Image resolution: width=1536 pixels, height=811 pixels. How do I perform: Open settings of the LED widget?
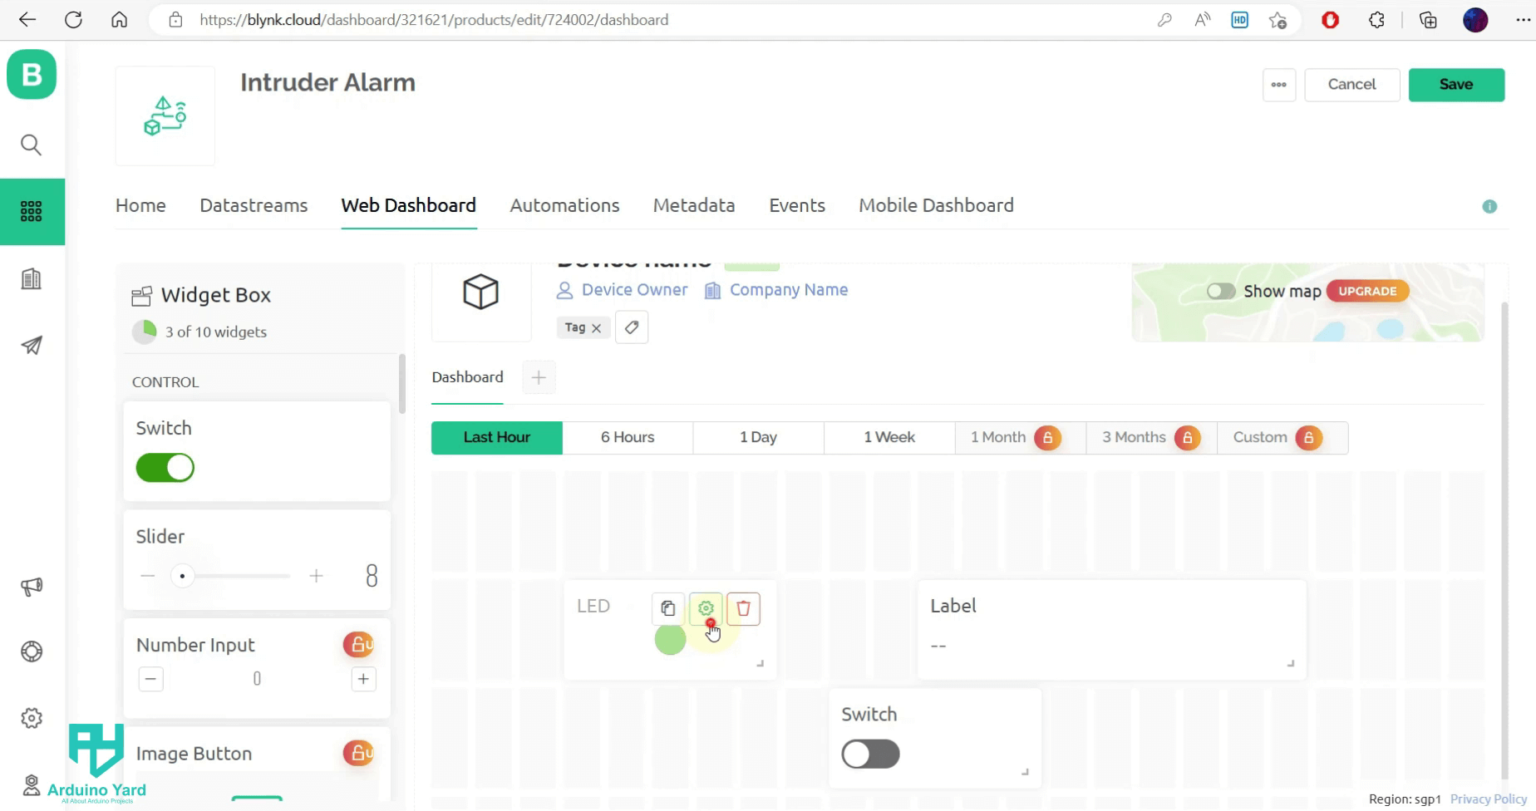click(705, 608)
